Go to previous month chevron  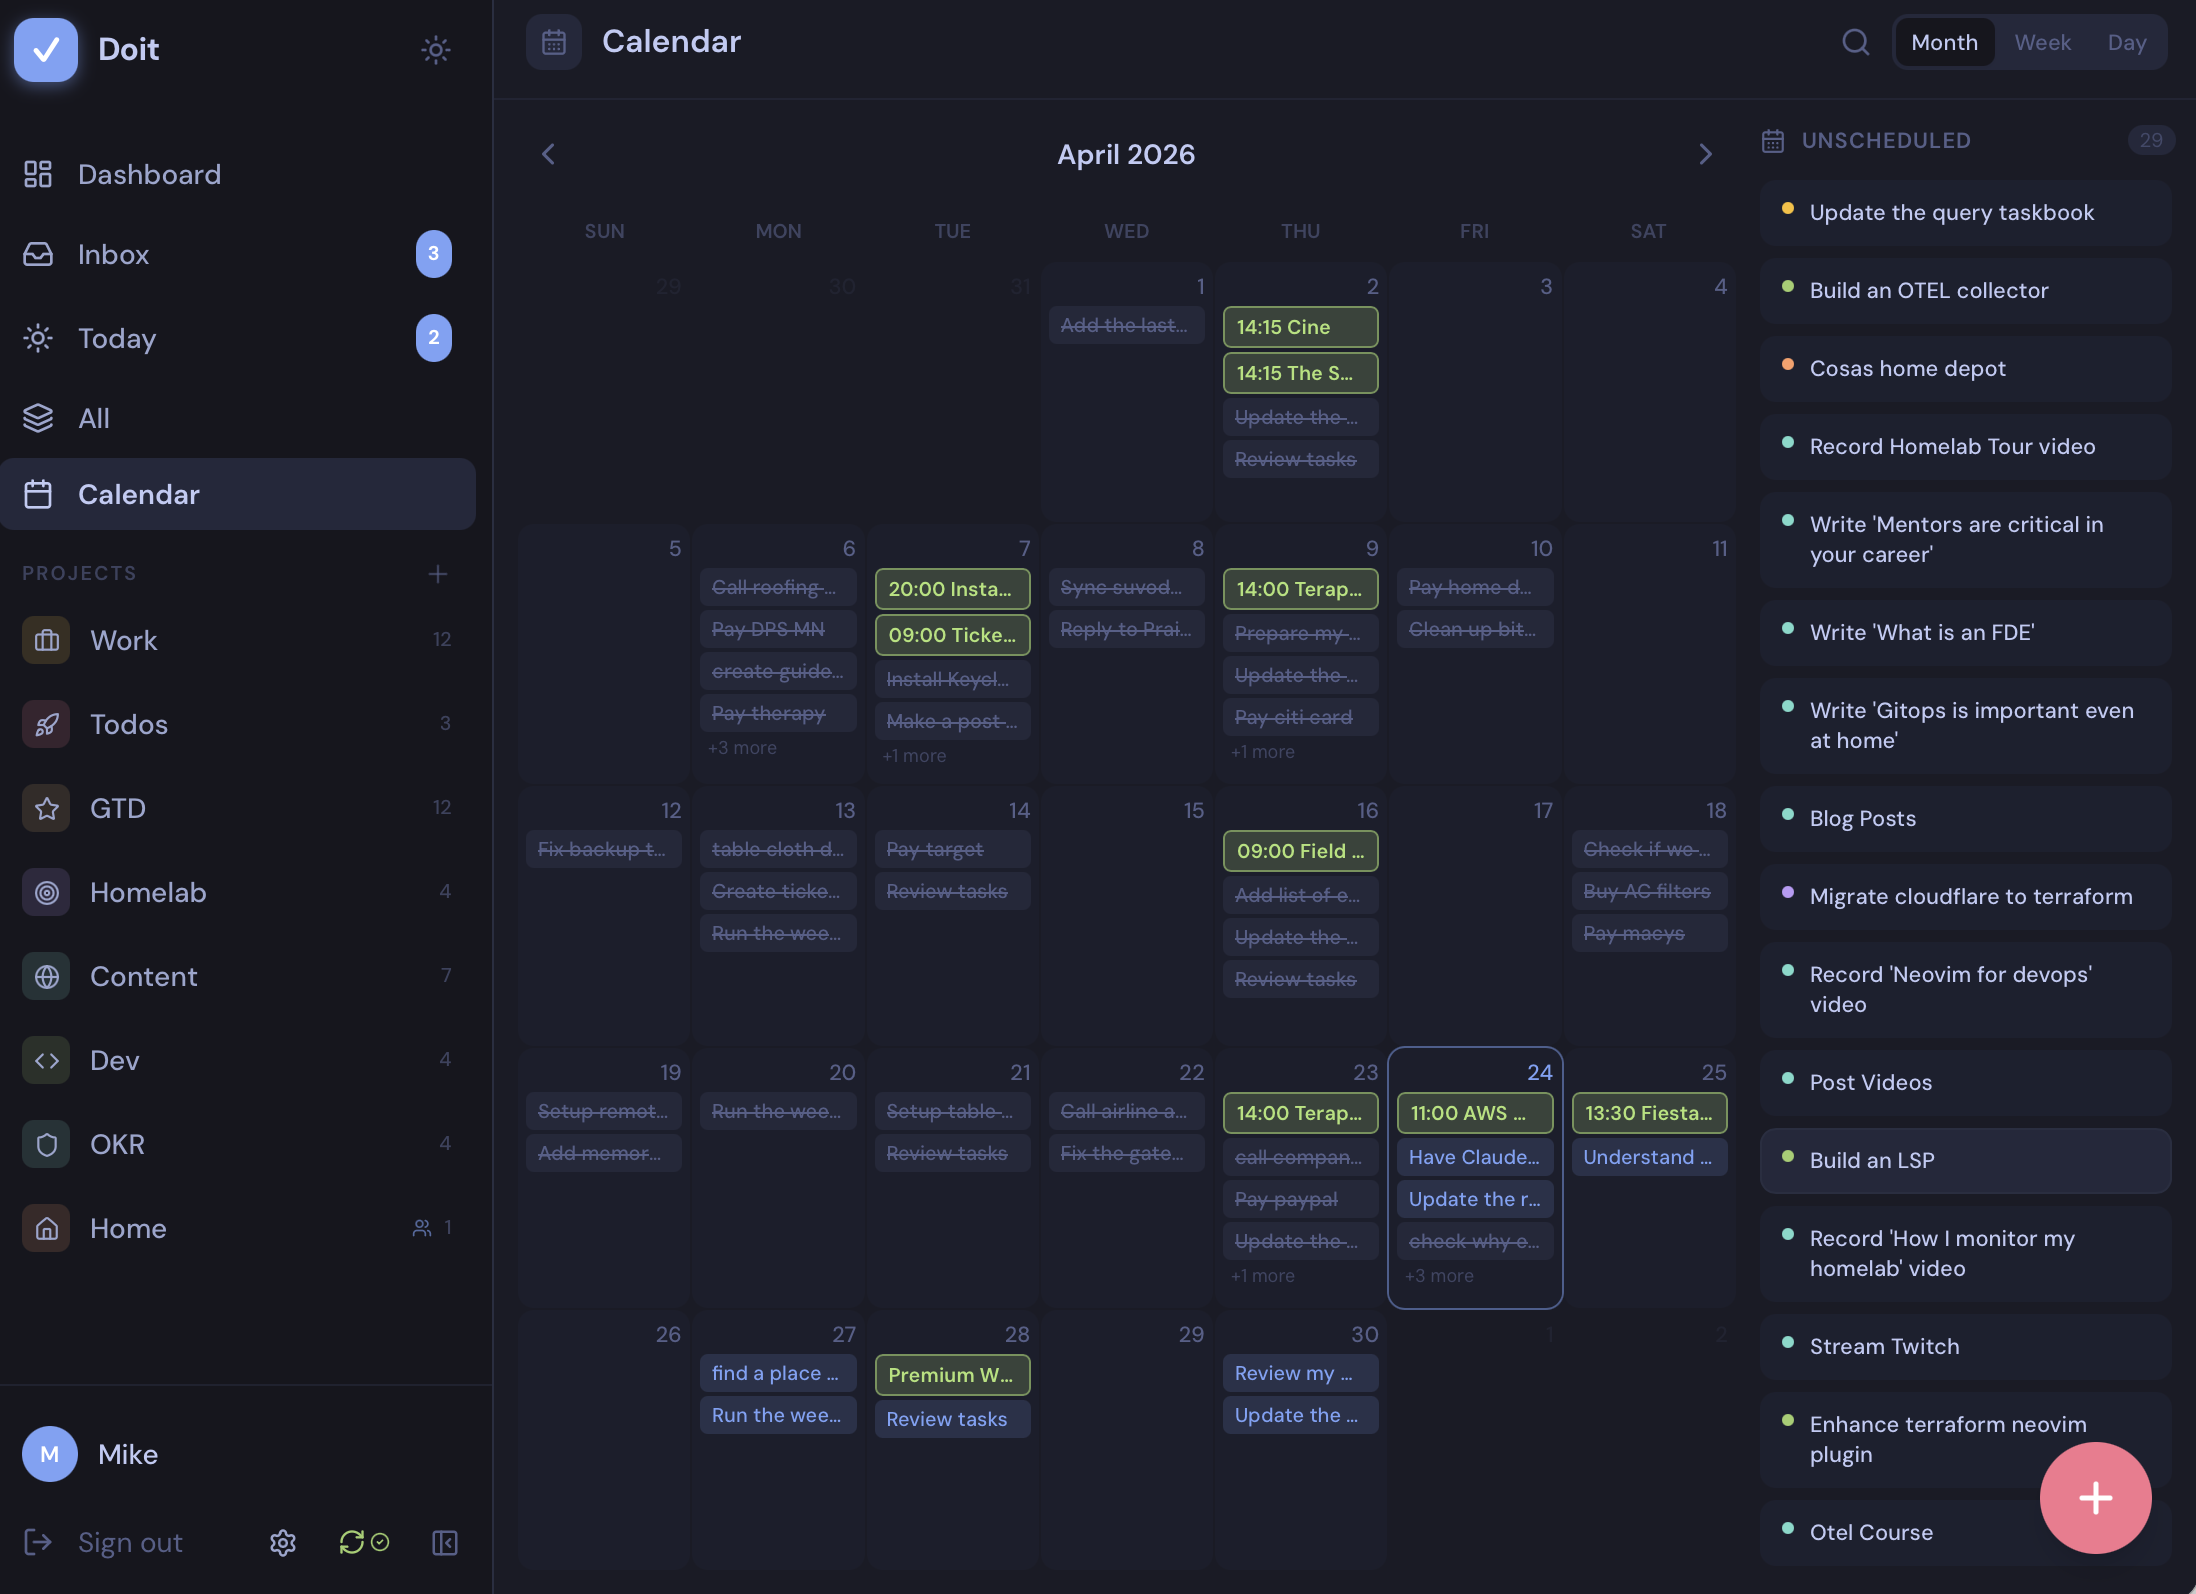click(x=548, y=154)
